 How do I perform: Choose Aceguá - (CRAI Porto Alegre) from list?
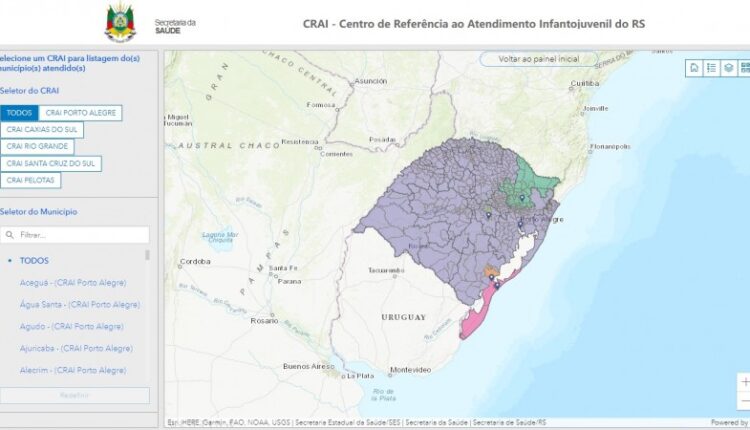[x=80, y=283]
